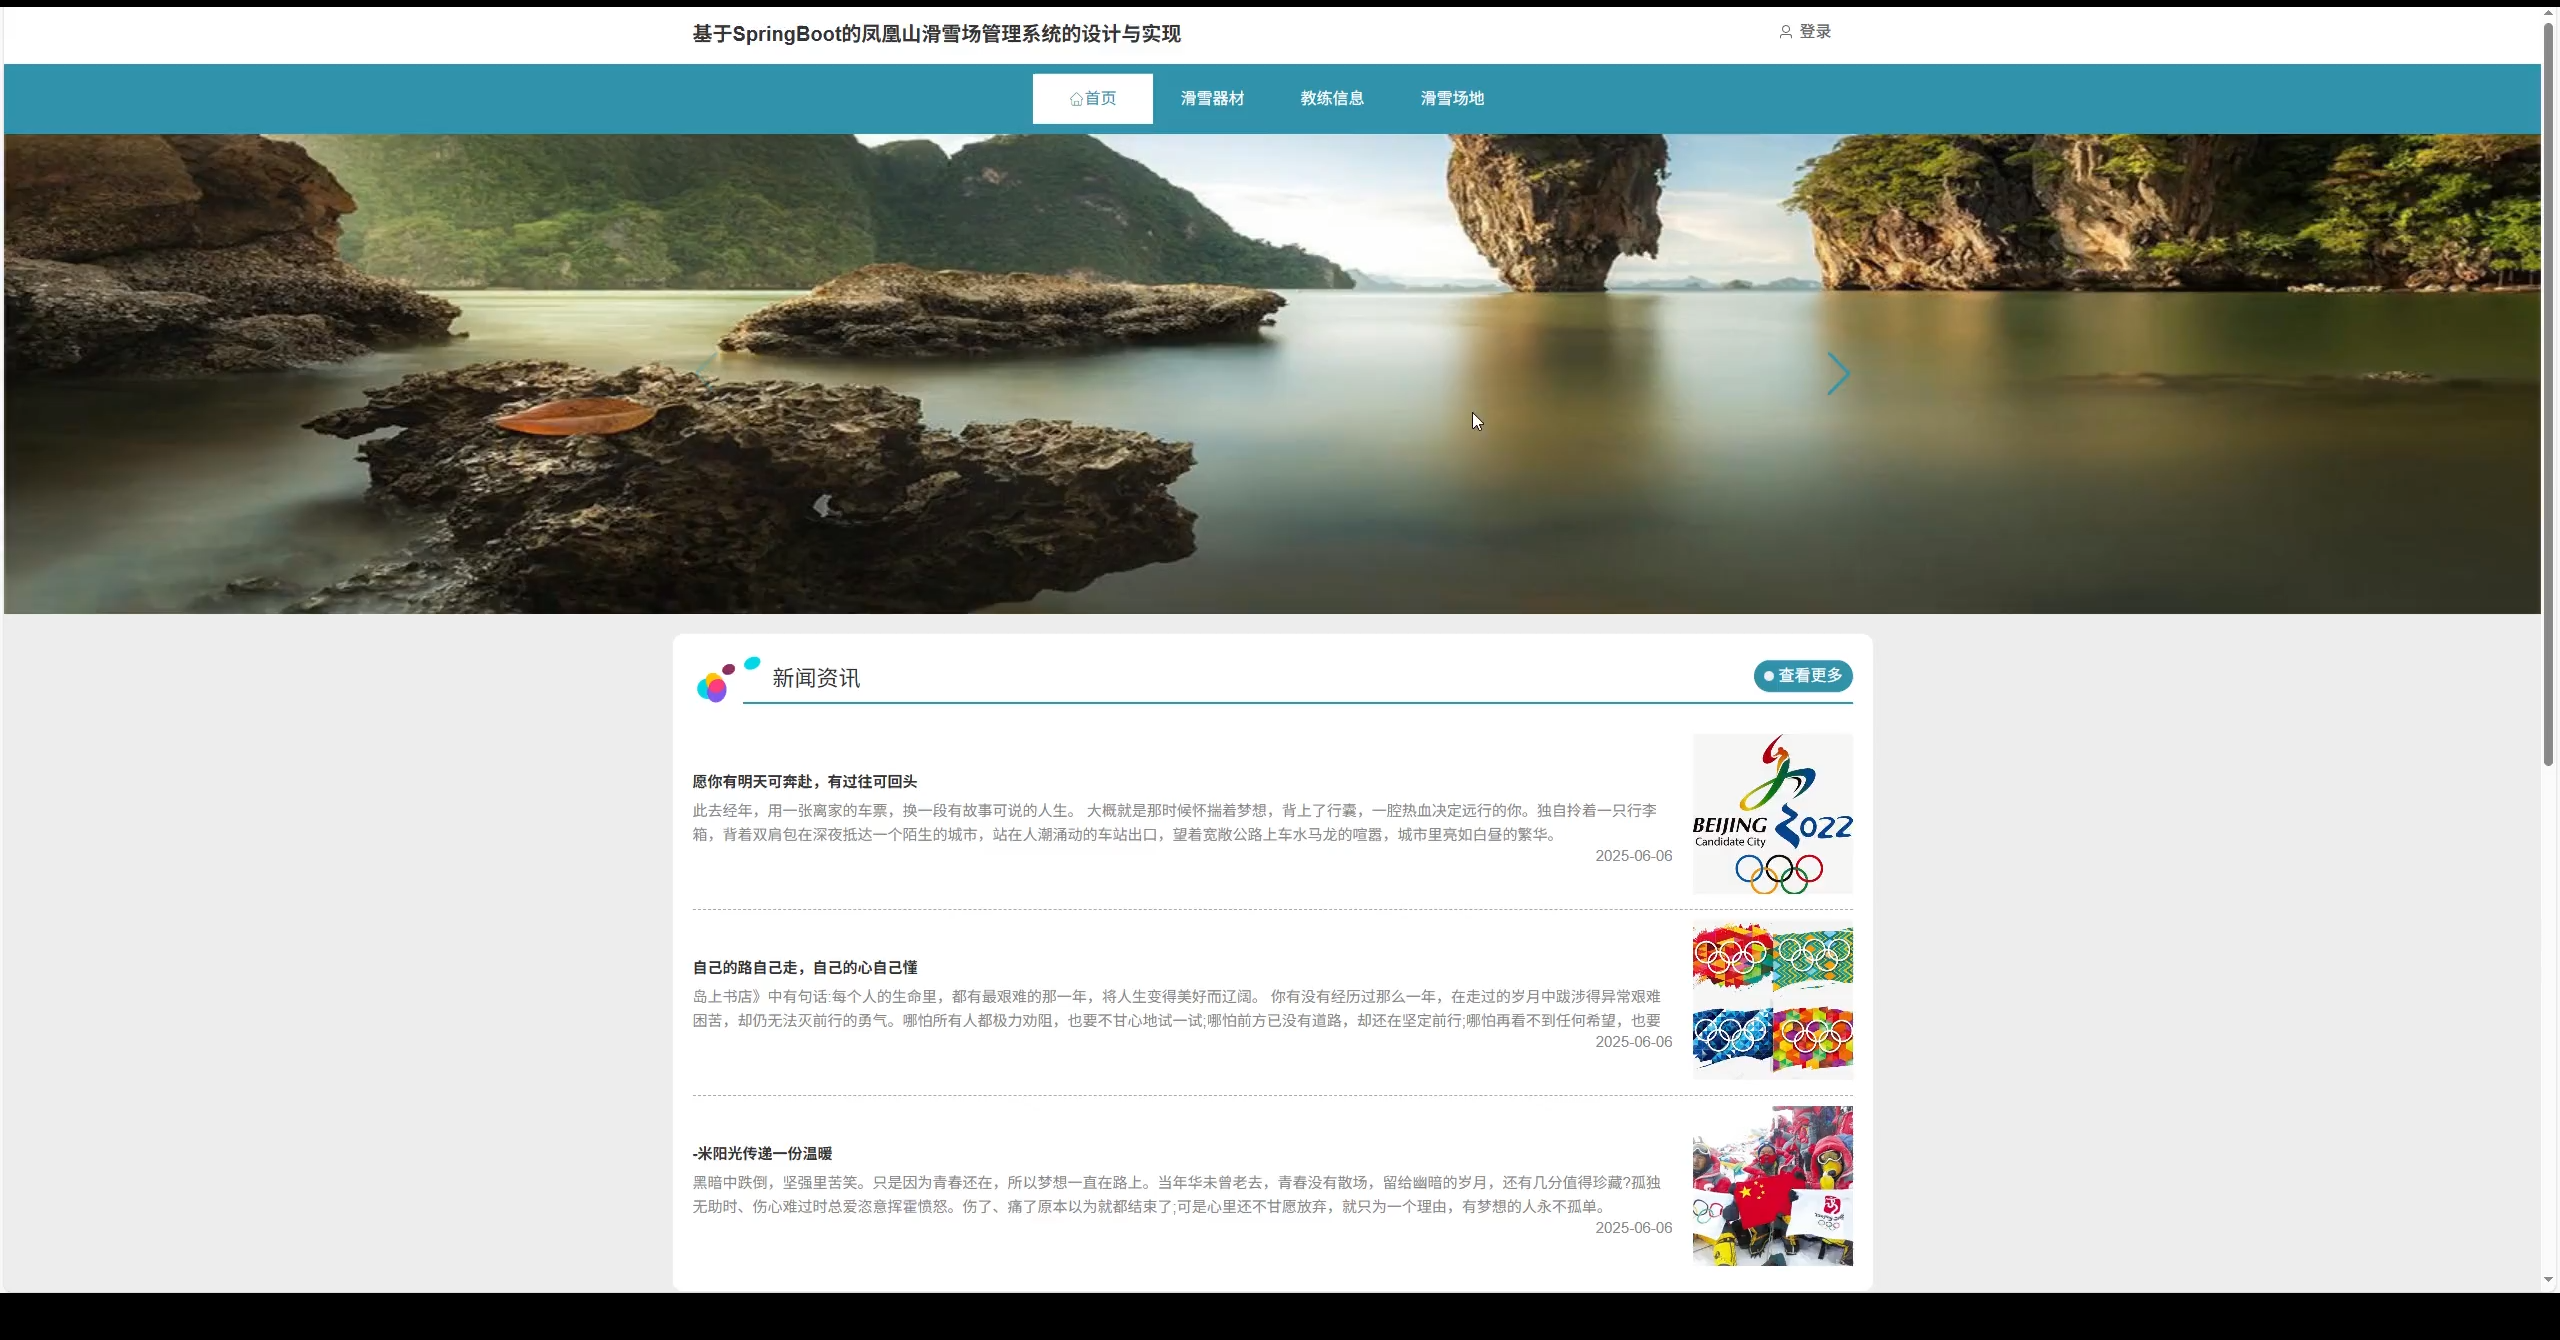Click the summary text starting 岛上书店

tap(1177, 1009)
